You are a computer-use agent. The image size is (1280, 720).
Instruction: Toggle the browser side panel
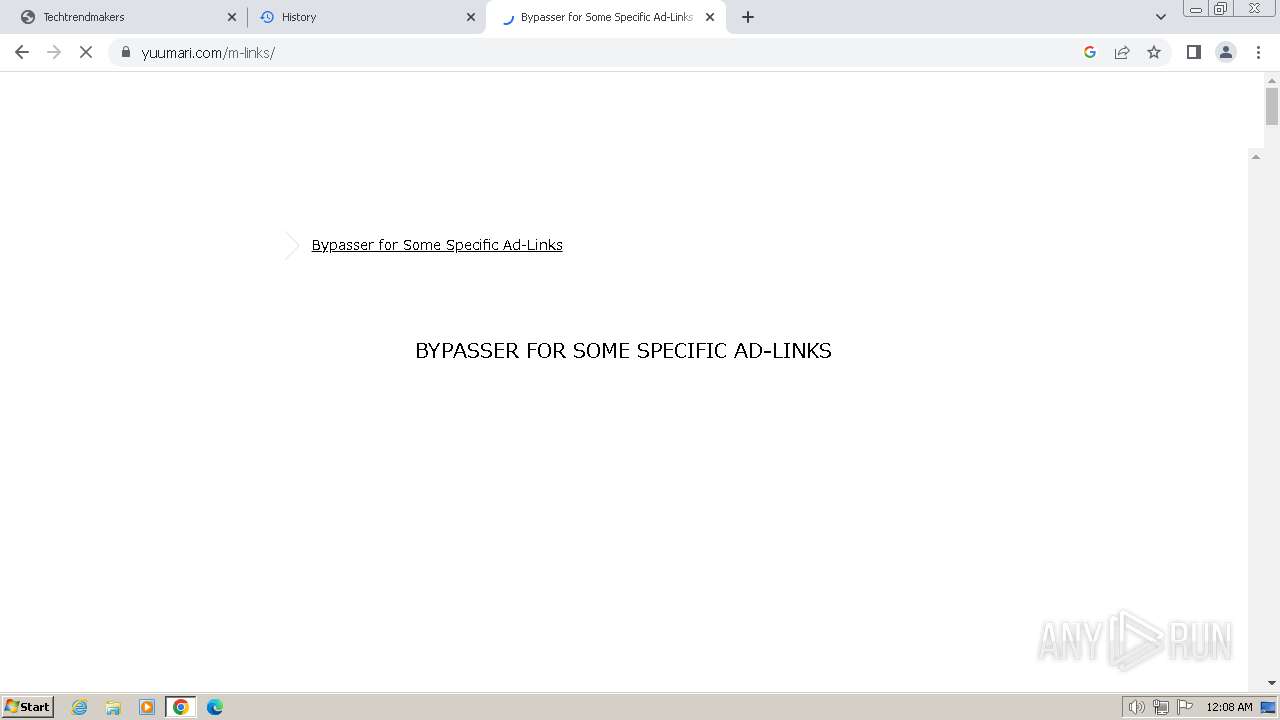click(1193, 52)
